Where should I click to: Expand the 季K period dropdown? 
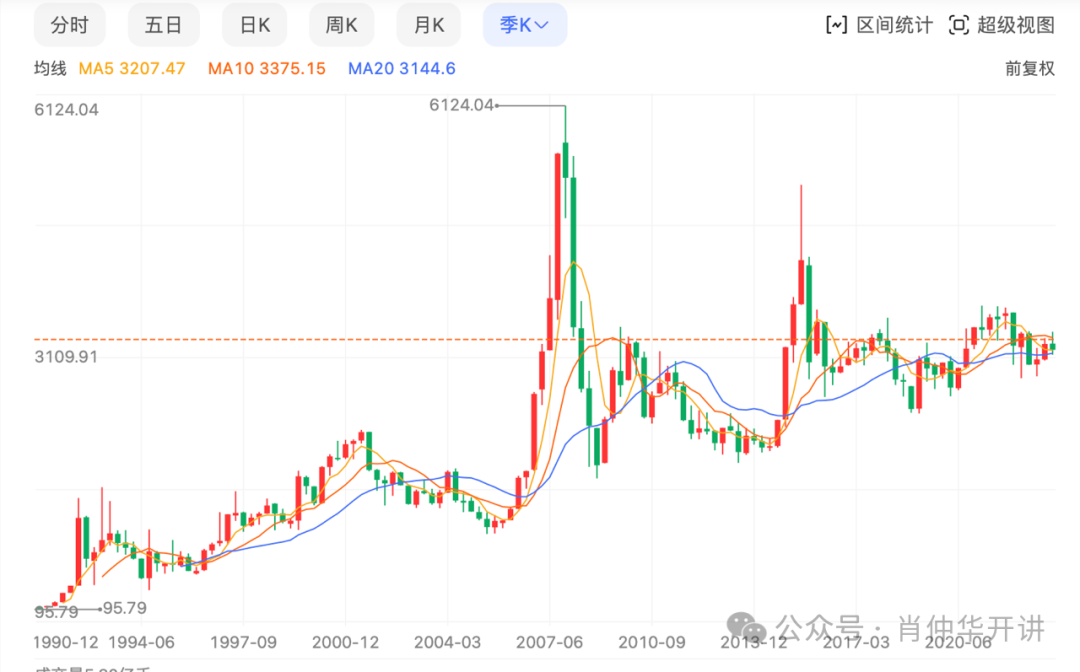524,25
